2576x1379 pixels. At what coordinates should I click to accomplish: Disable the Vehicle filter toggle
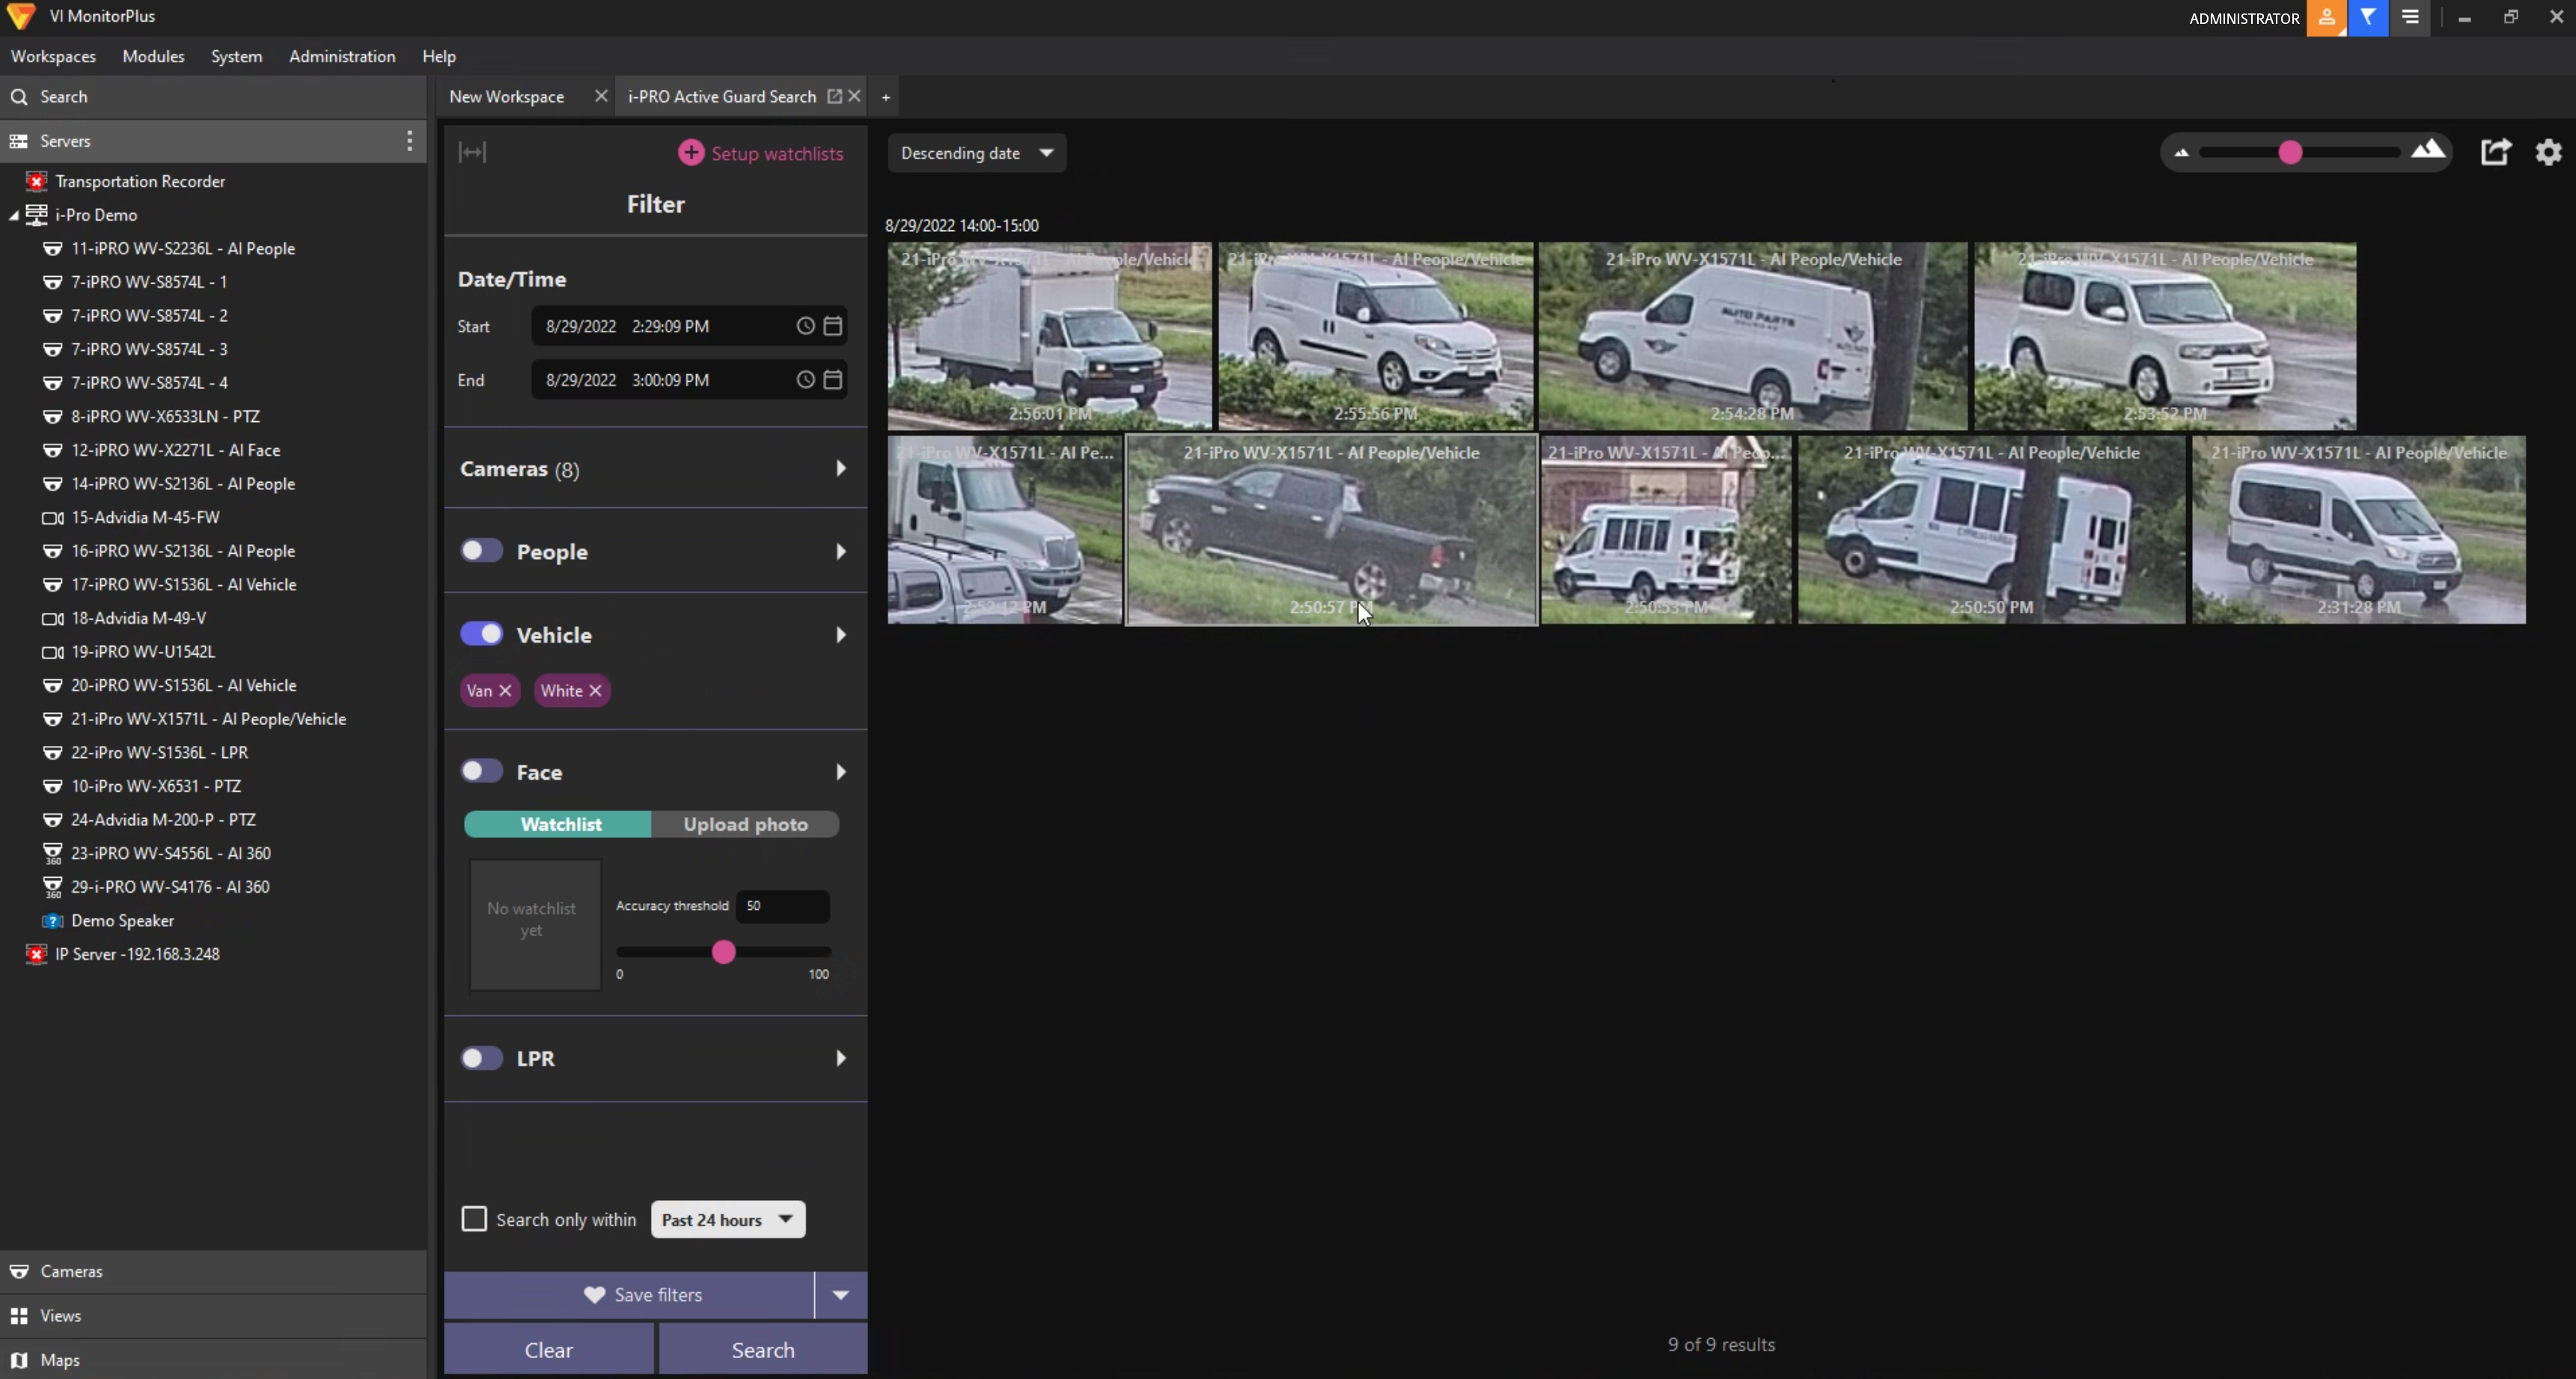(481, 634)
